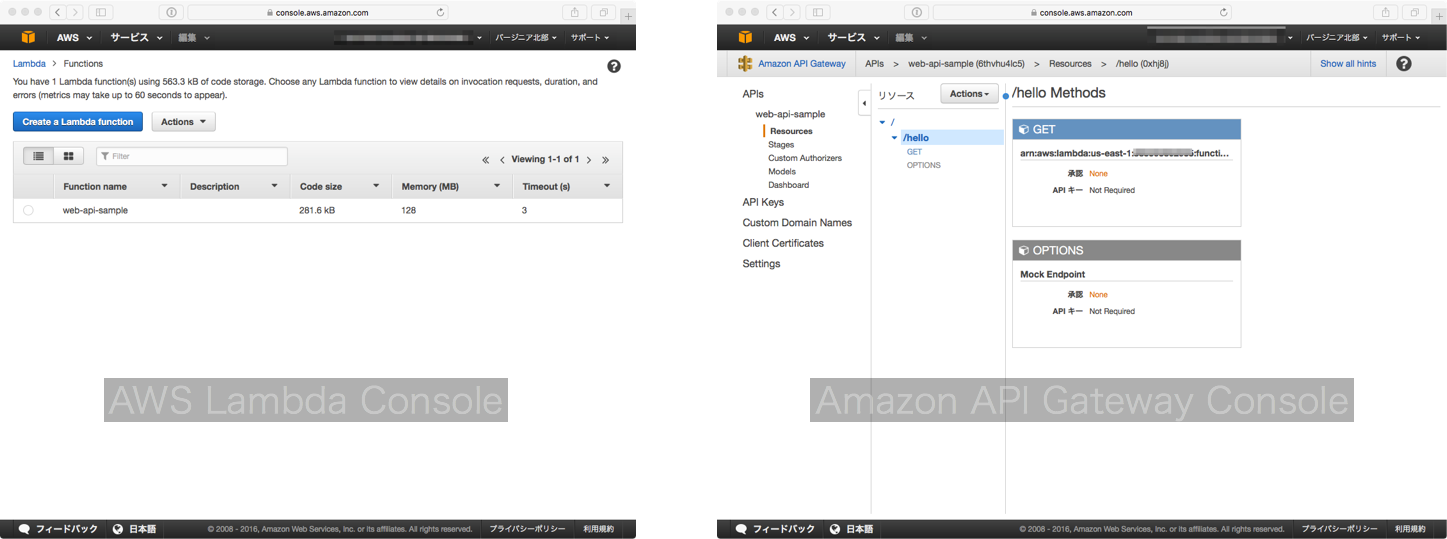Screen dimensions: 1447x539
Task: Click Safari back button in Lambda window
Action: coord(56,12)
